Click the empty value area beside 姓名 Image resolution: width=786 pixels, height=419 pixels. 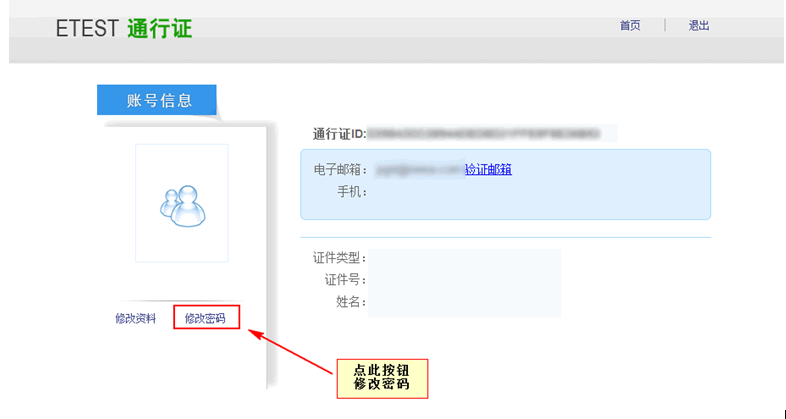464,302
